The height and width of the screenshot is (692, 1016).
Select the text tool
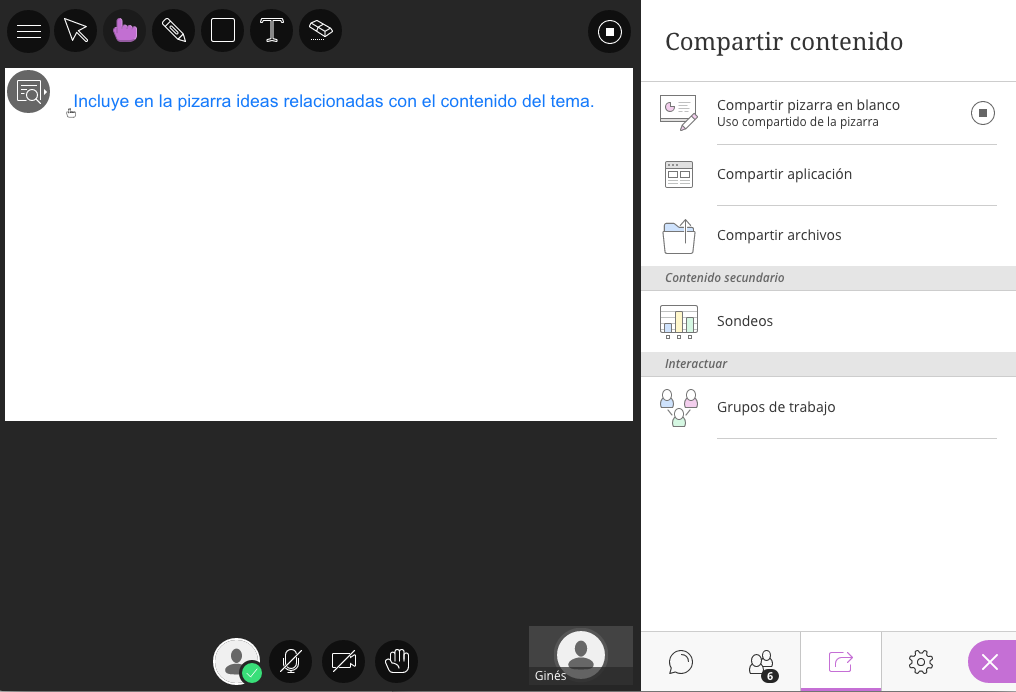pyautogui.click(x=271, y=31)
